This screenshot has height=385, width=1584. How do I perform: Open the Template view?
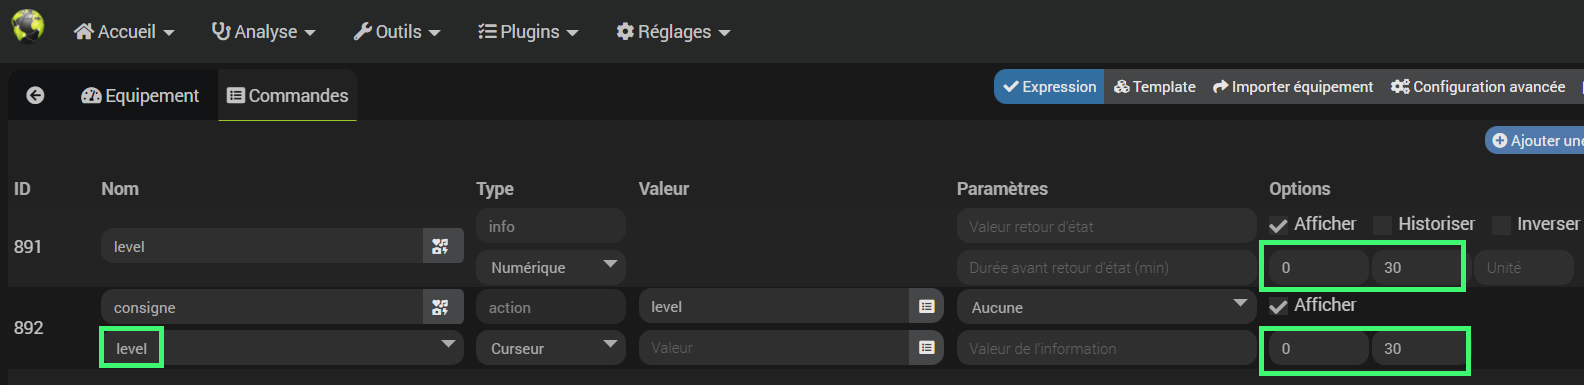(1155, 87)
